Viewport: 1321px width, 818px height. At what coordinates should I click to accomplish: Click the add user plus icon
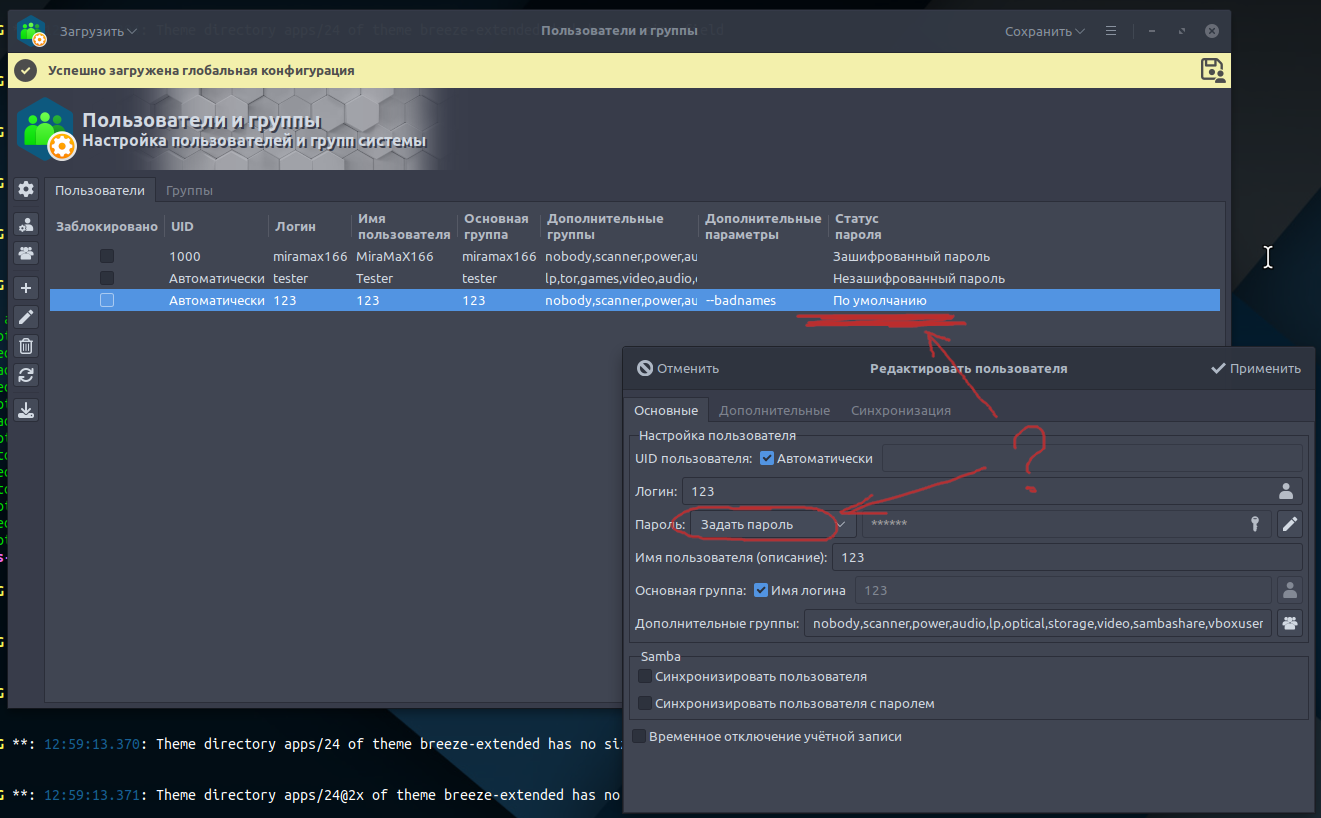tap(27, 287)
